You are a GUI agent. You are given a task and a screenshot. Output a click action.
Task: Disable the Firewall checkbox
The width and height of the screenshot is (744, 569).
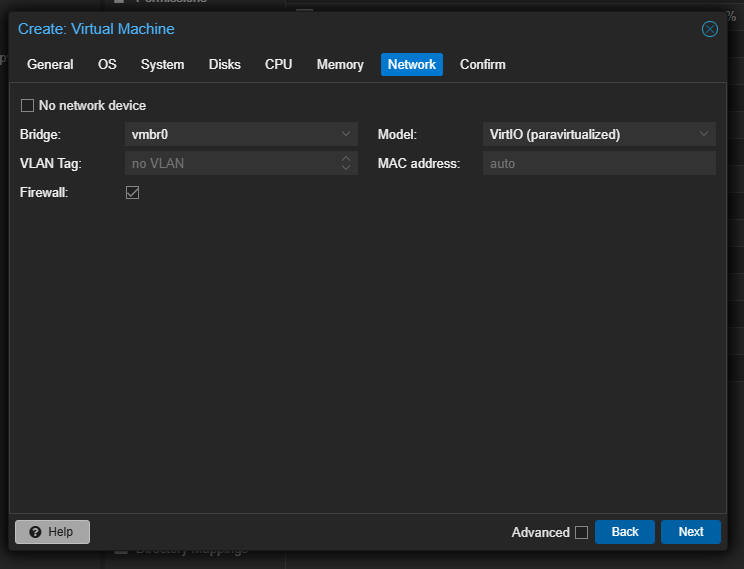coord(132,192)
